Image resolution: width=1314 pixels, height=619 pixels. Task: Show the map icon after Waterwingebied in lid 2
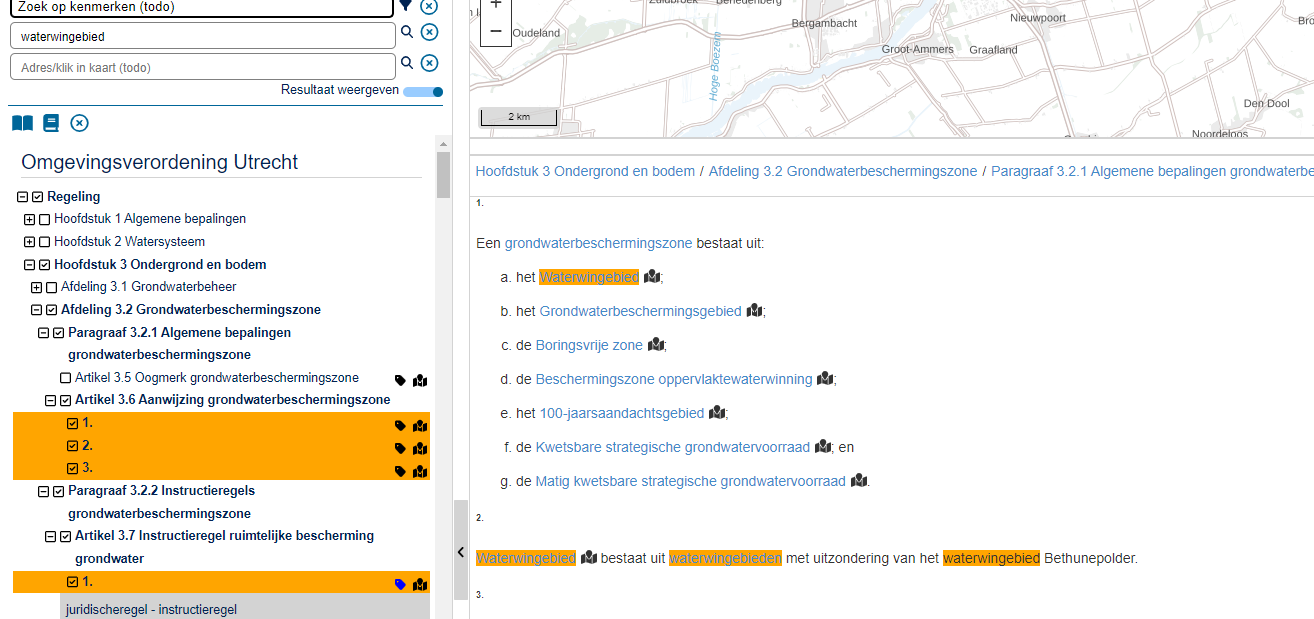[589, 558]
